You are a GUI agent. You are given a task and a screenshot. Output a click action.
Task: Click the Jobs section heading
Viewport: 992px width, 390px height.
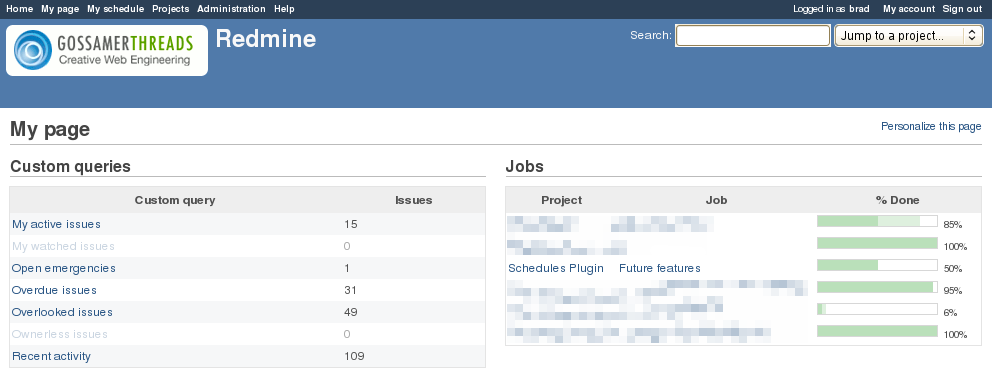[524, 167]
